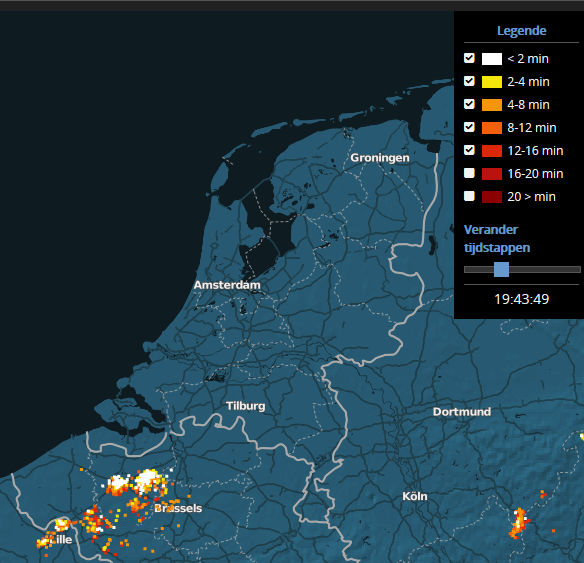
Task: Click the 19:43:49 timestamp
Action: pyautogui.click(x=521, y=299)
